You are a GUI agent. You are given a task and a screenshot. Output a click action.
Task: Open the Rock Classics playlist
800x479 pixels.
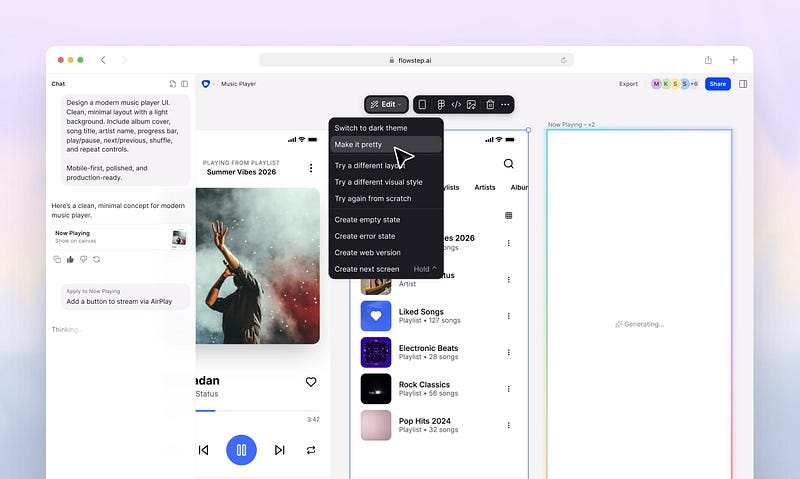pyautogui.click(x=437, y=389)
